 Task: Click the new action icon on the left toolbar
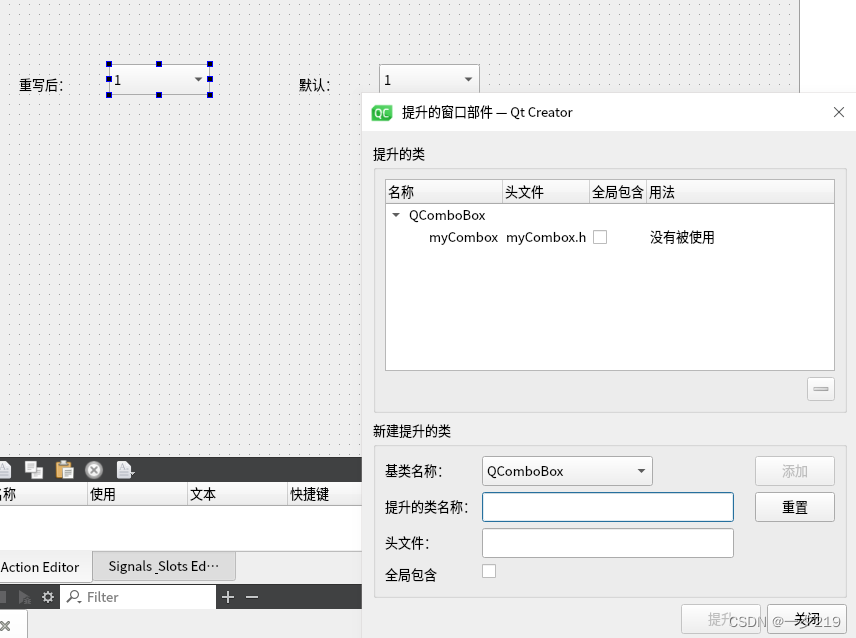point(5,469)
